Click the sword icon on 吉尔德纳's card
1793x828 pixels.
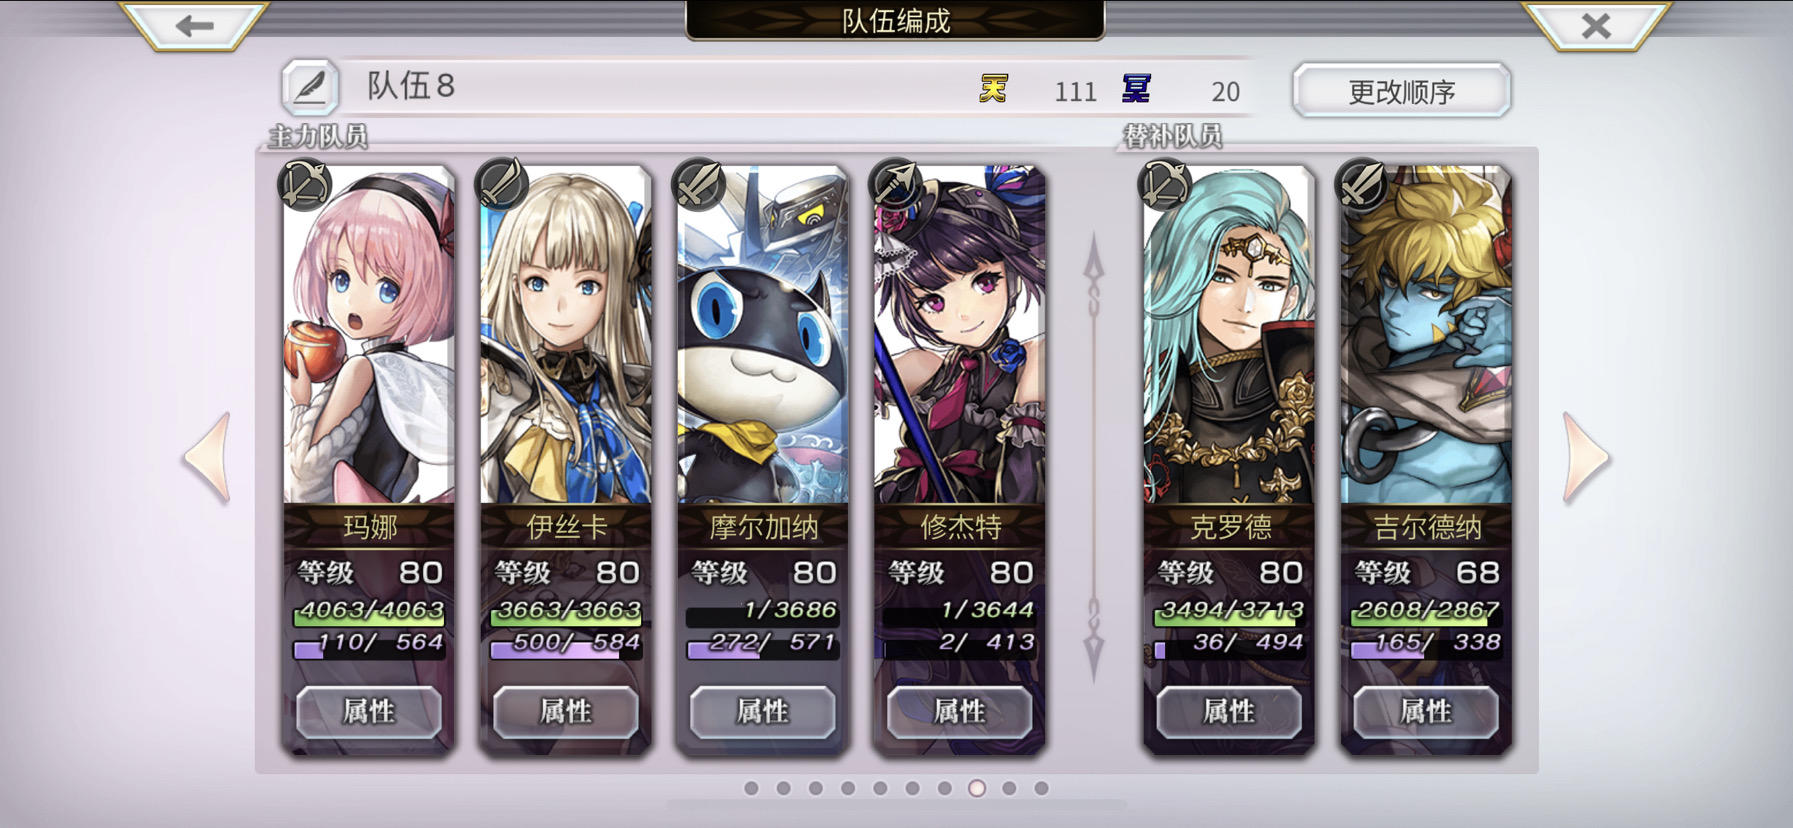coord(1362,184)
